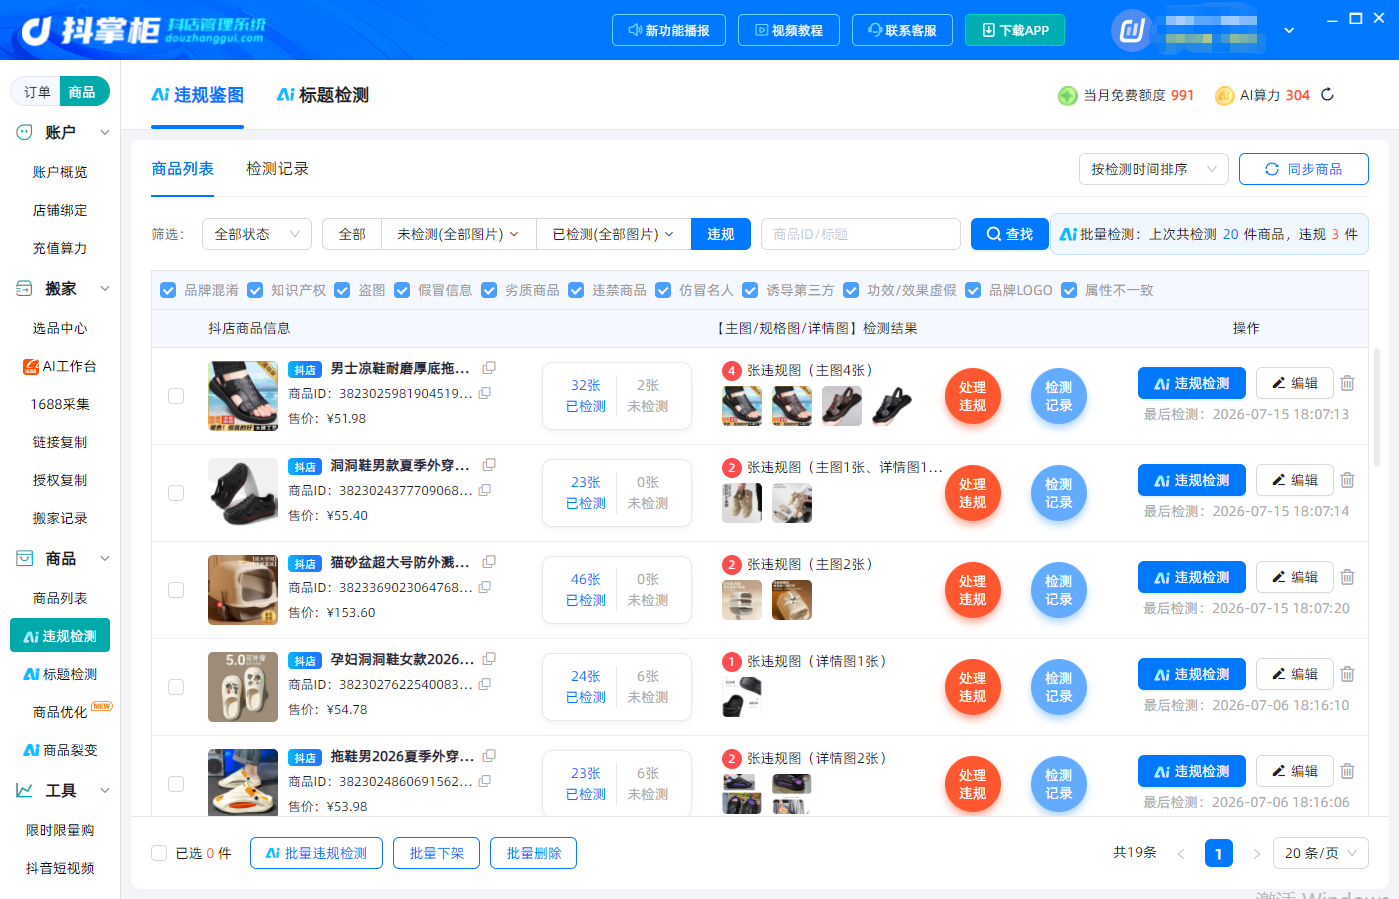Click the 商品ID/标题 search field
Image resolution: width=1399 pixels, height=899 pixels.
pos(861,234)
